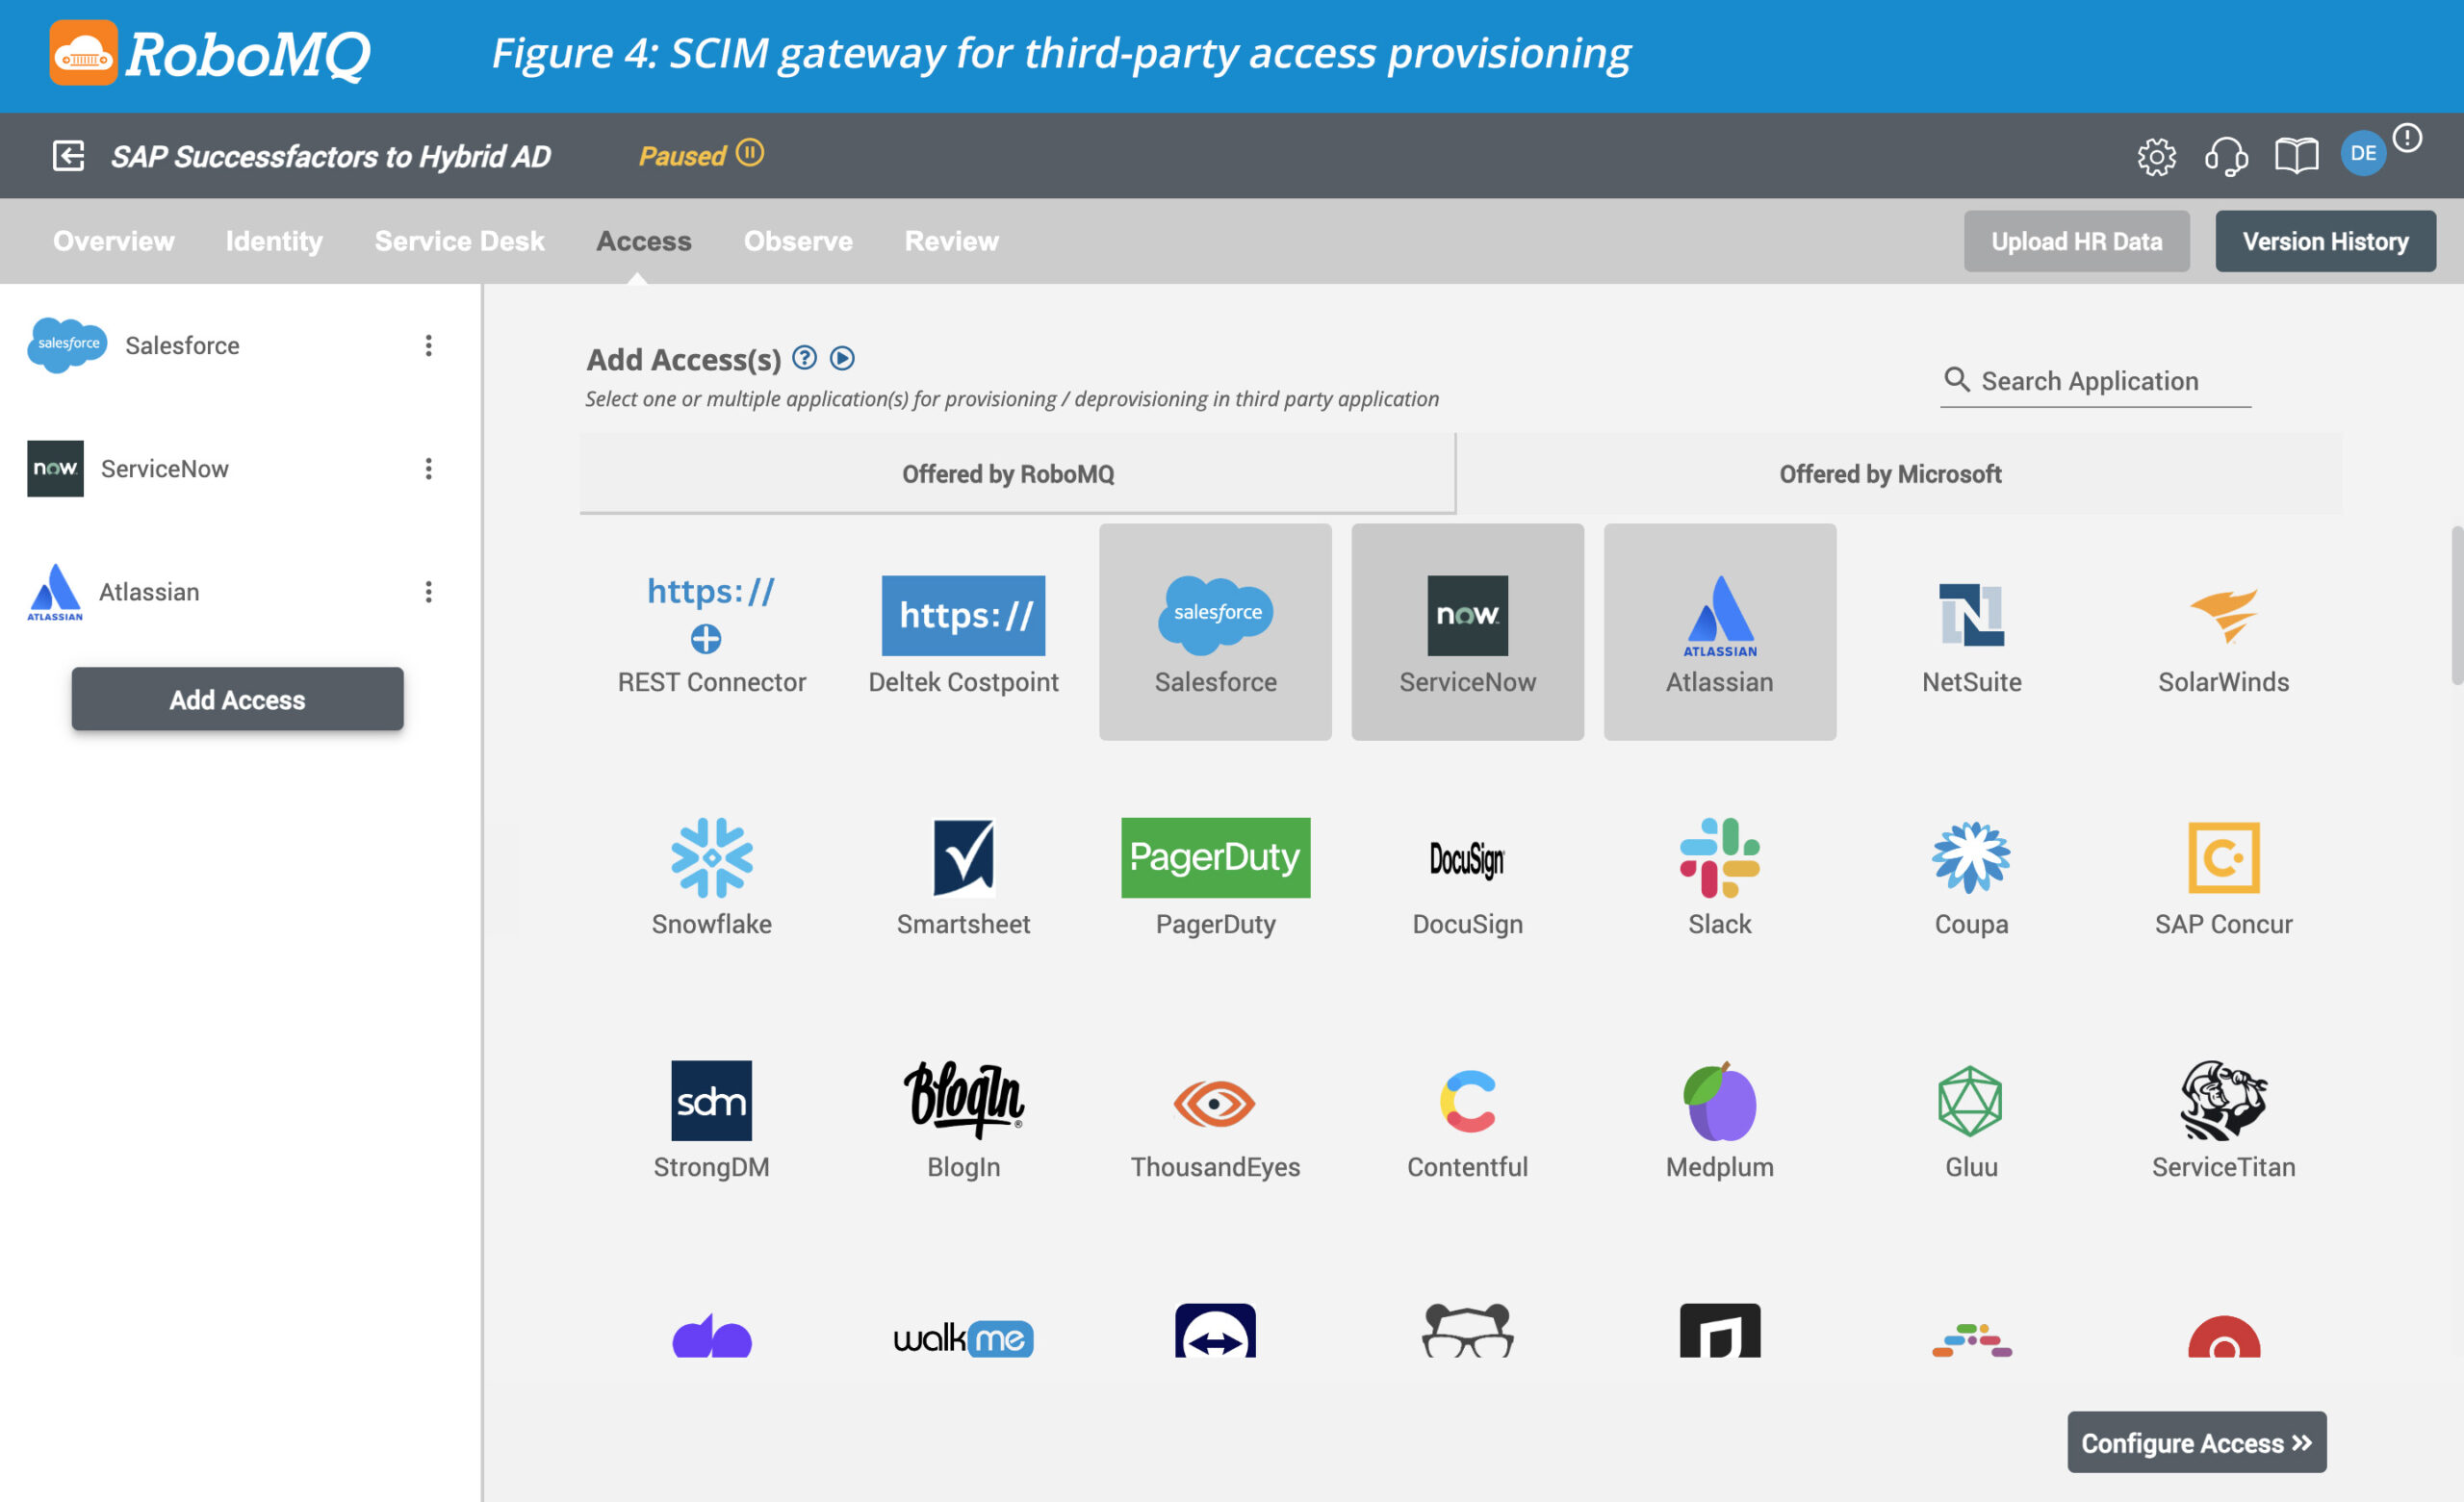Select the NetSuite application
Image resolution: width=2464 pixels, height=1502 pixels.
pos(1971,632)
